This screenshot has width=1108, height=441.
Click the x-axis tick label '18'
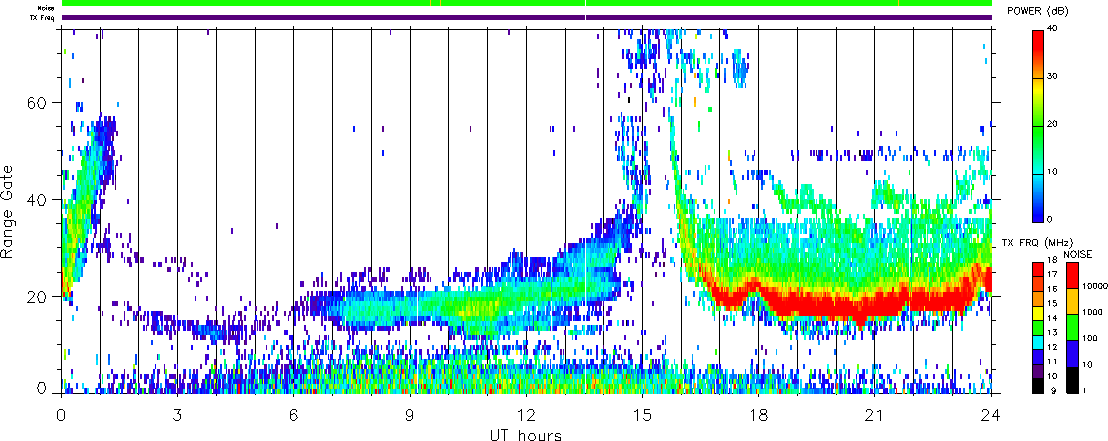click(758, 415)
